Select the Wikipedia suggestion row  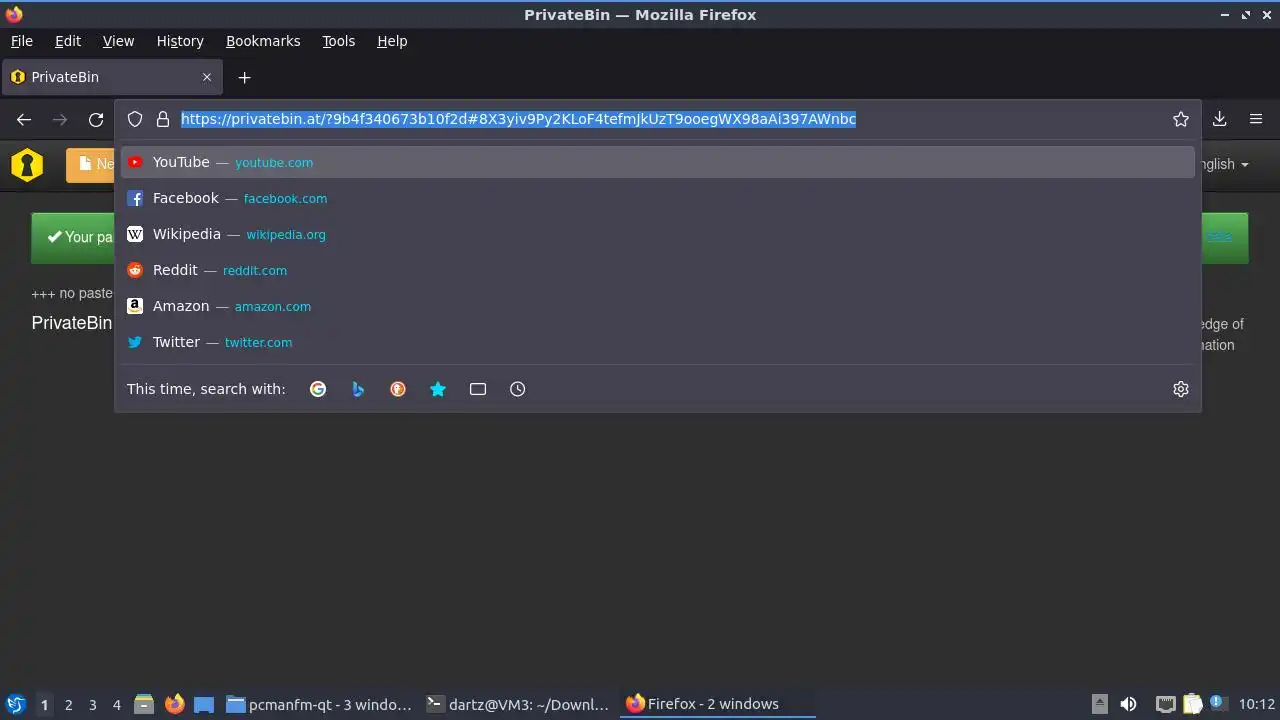pyautogui.click(x=658, y=234)
